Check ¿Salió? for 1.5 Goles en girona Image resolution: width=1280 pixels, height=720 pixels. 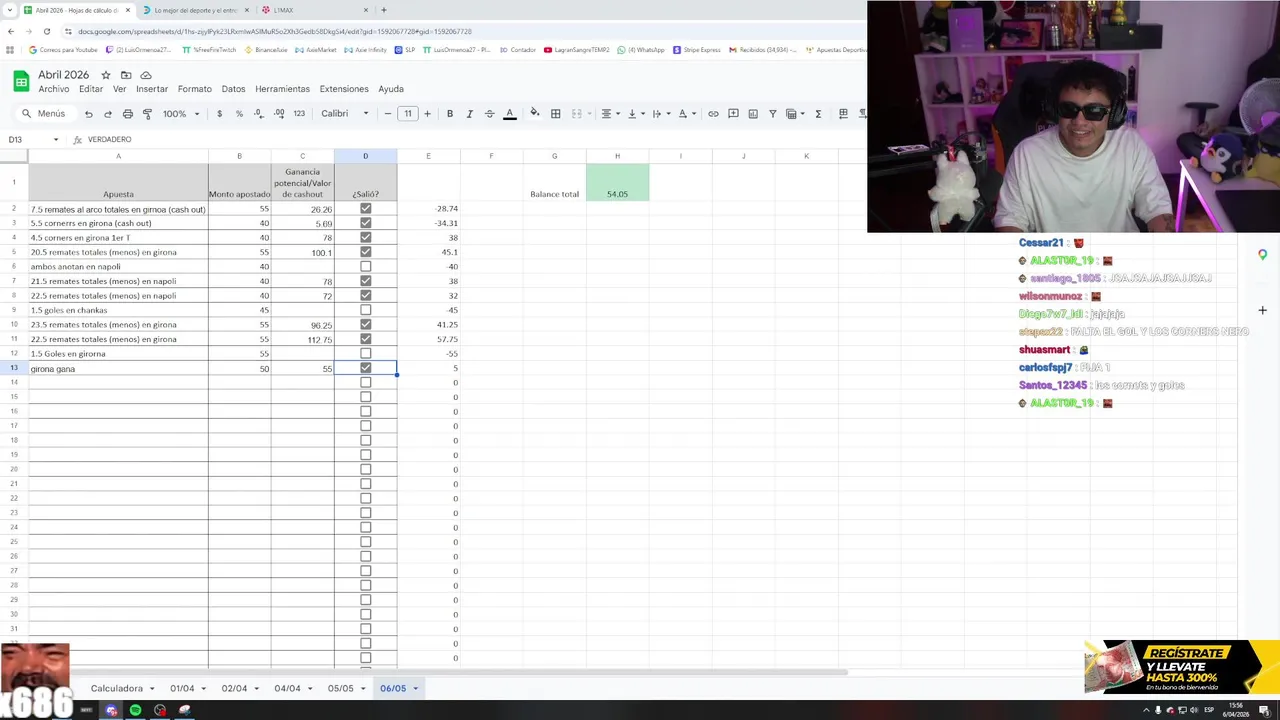click(365, 353)
